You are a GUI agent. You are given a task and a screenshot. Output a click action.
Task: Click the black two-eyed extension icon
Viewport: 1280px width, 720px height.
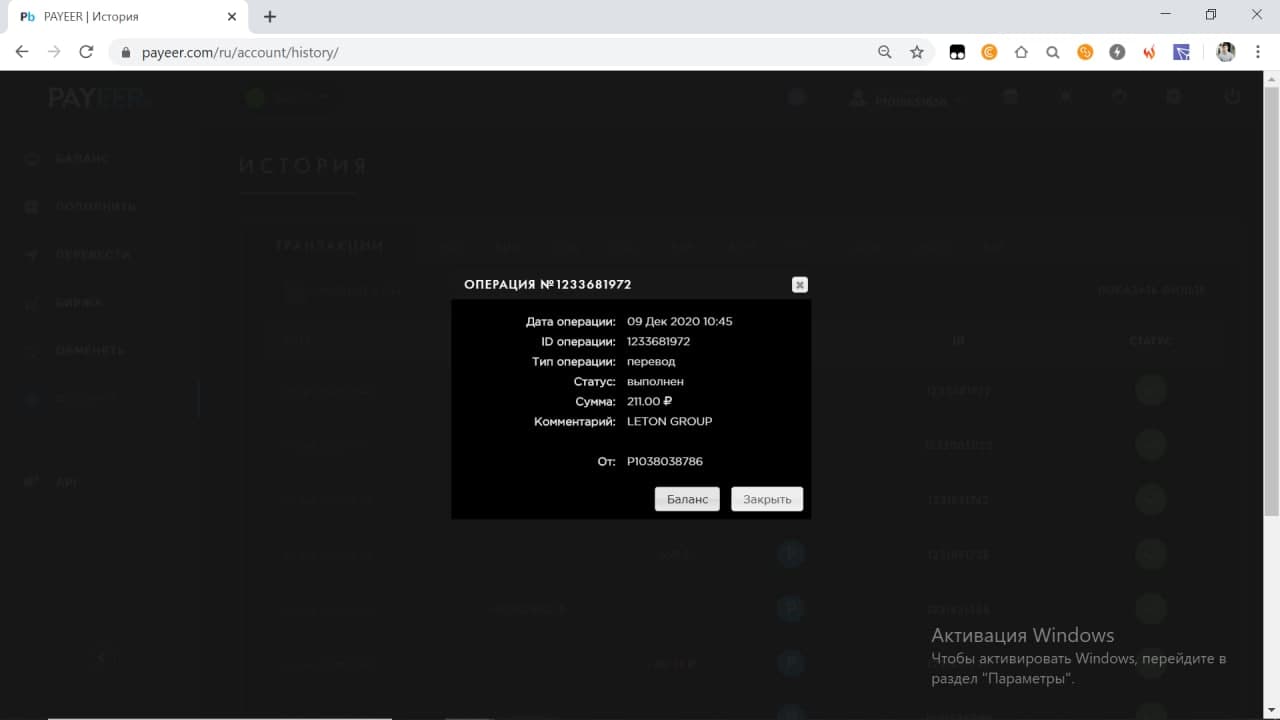coord(957,52)
